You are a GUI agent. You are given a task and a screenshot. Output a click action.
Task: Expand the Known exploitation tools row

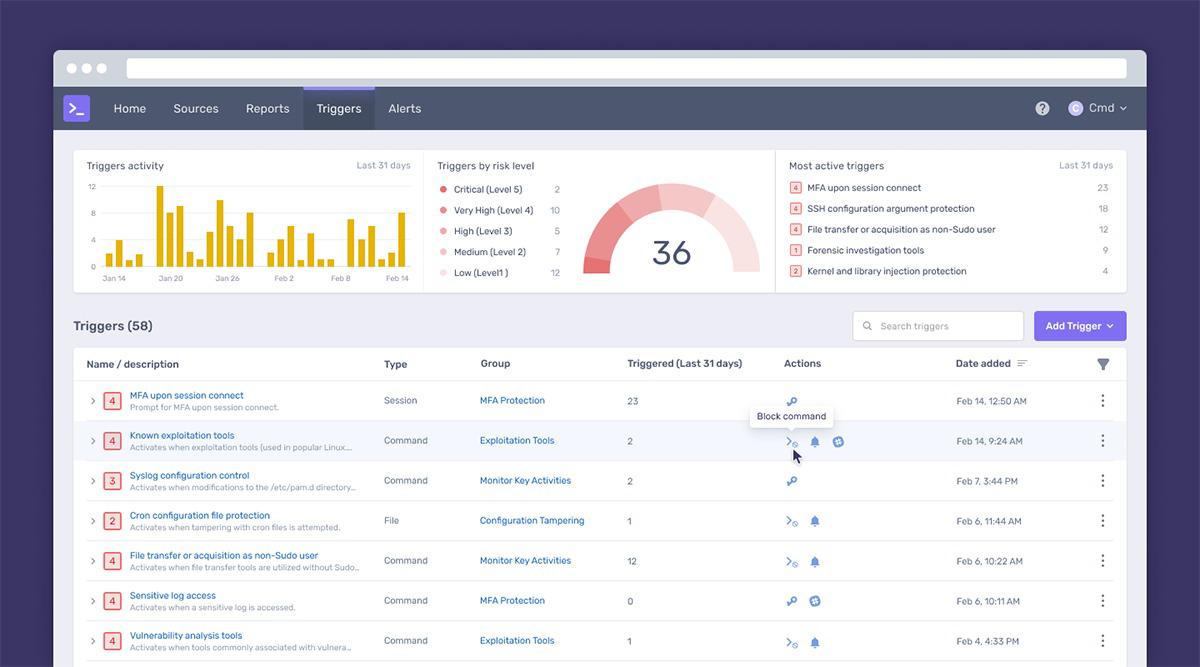point(93,441)
